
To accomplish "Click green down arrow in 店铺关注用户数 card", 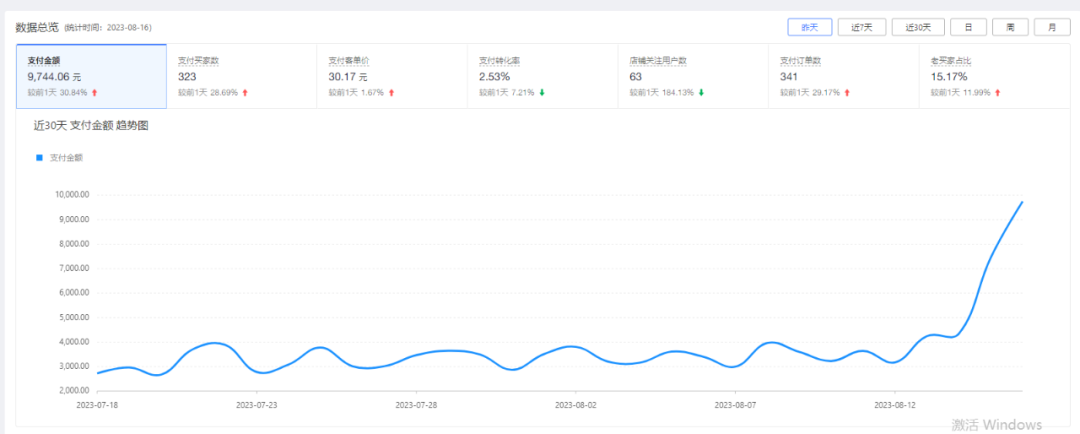I will pos(701,93).
